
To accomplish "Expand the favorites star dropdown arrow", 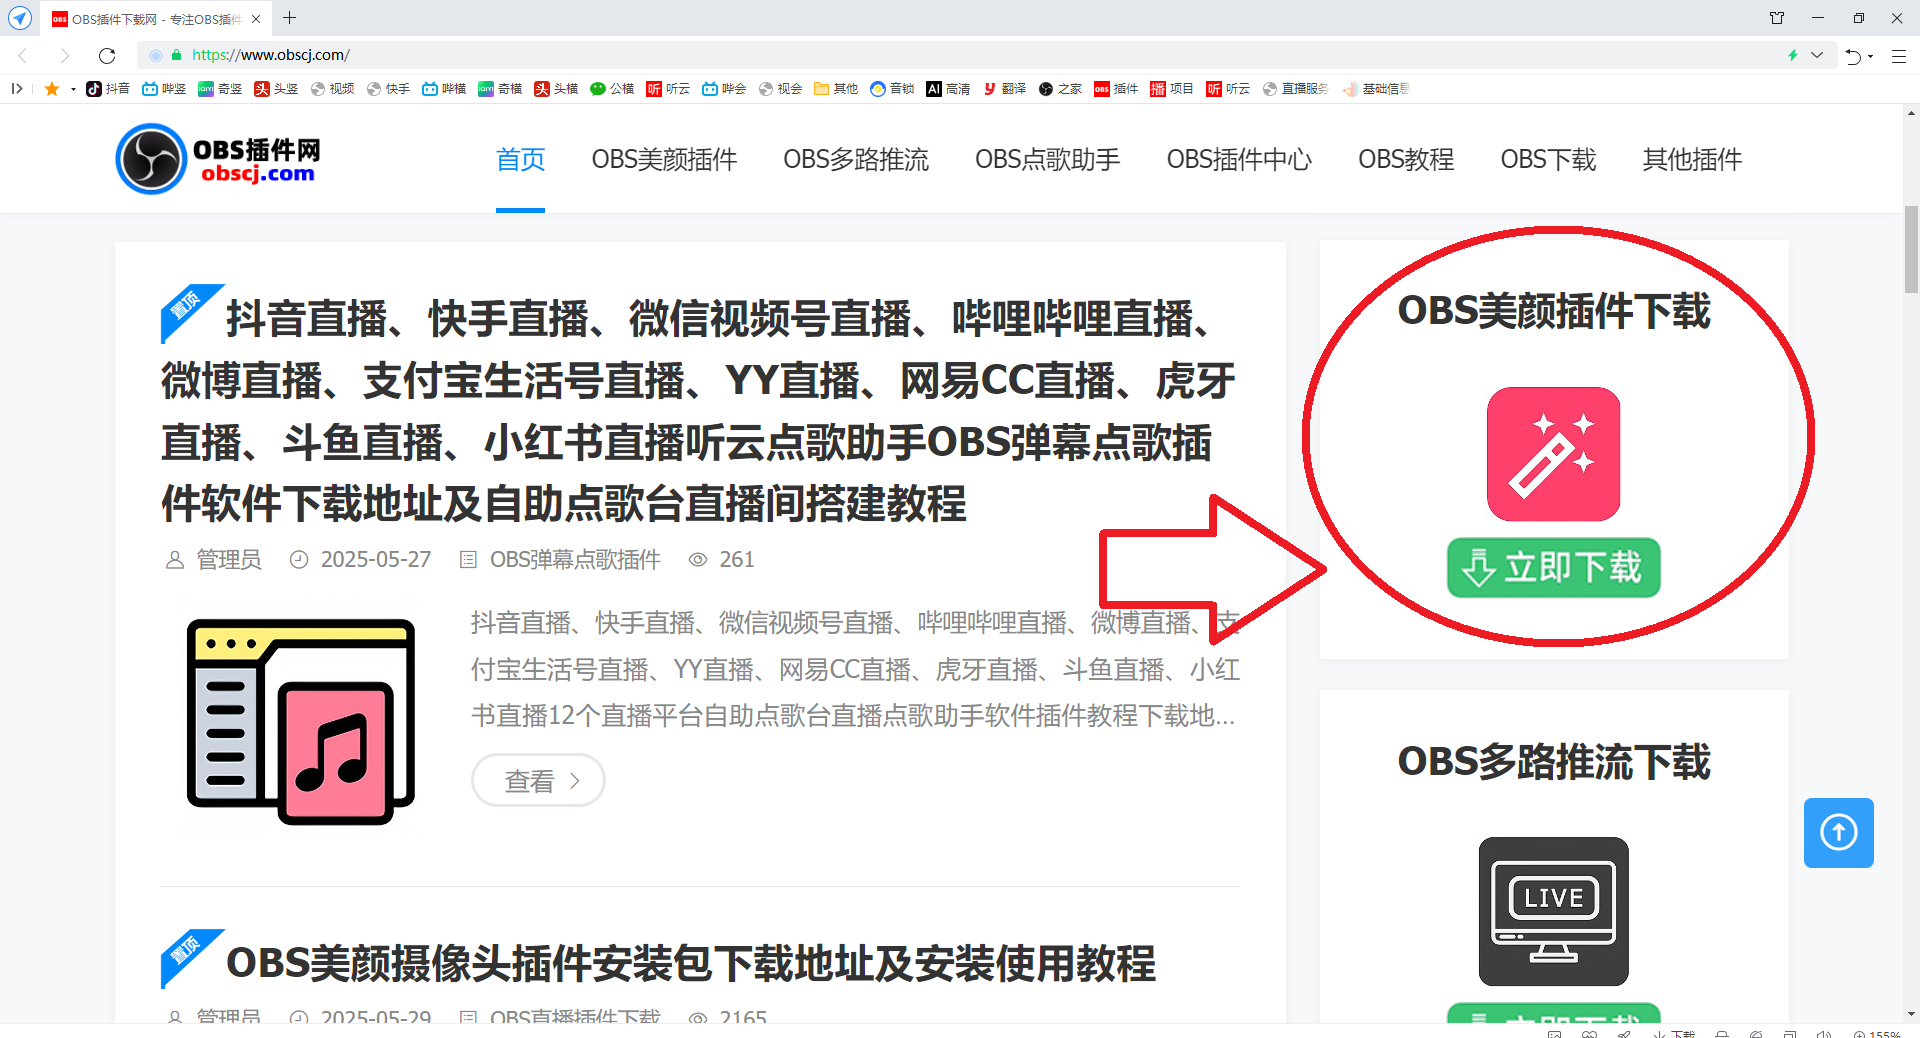I will [73, 90].
